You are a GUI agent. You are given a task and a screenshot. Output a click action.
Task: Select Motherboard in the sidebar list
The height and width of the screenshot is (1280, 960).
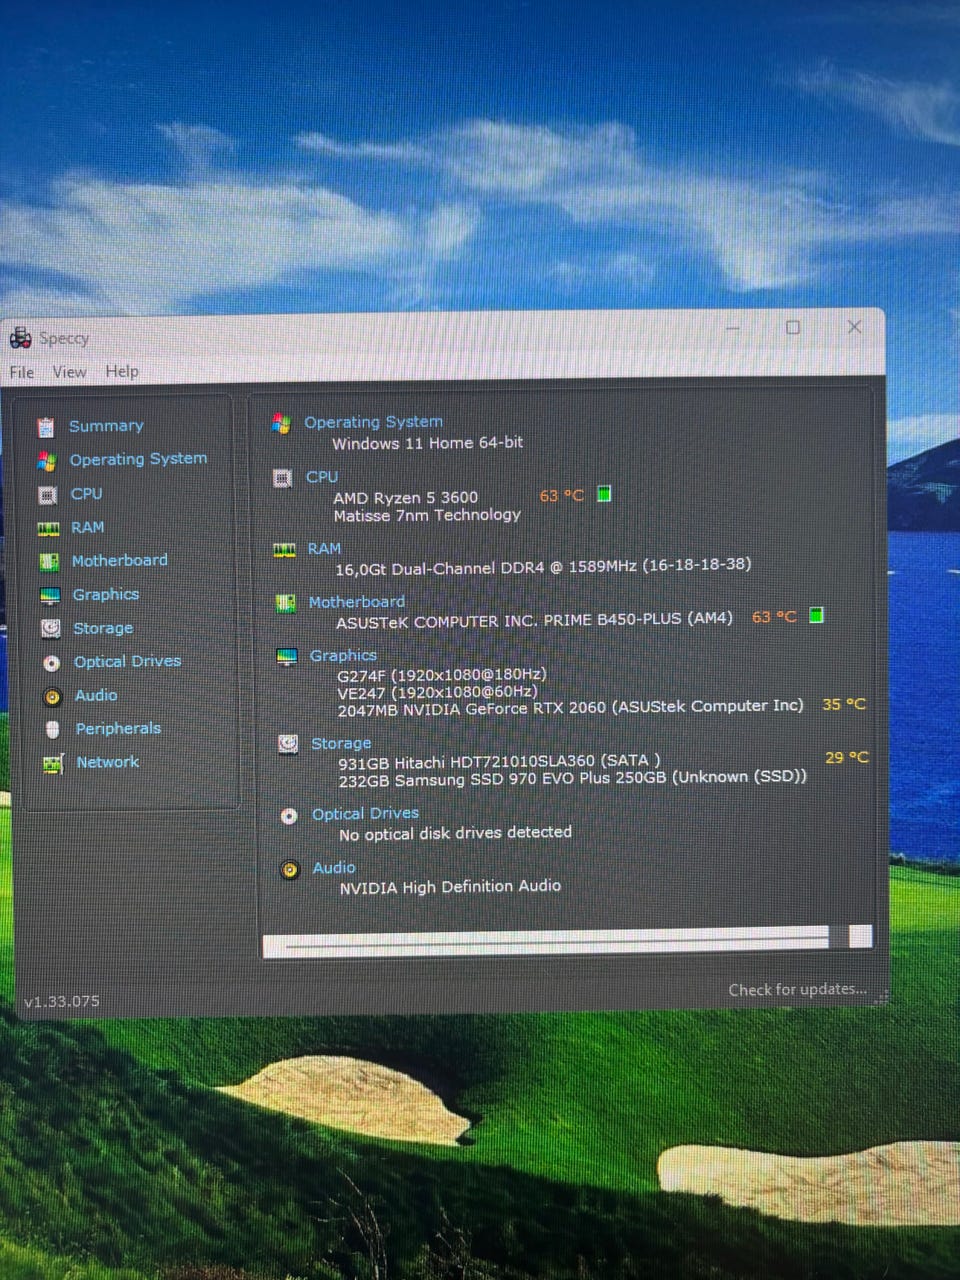[120, 561]
